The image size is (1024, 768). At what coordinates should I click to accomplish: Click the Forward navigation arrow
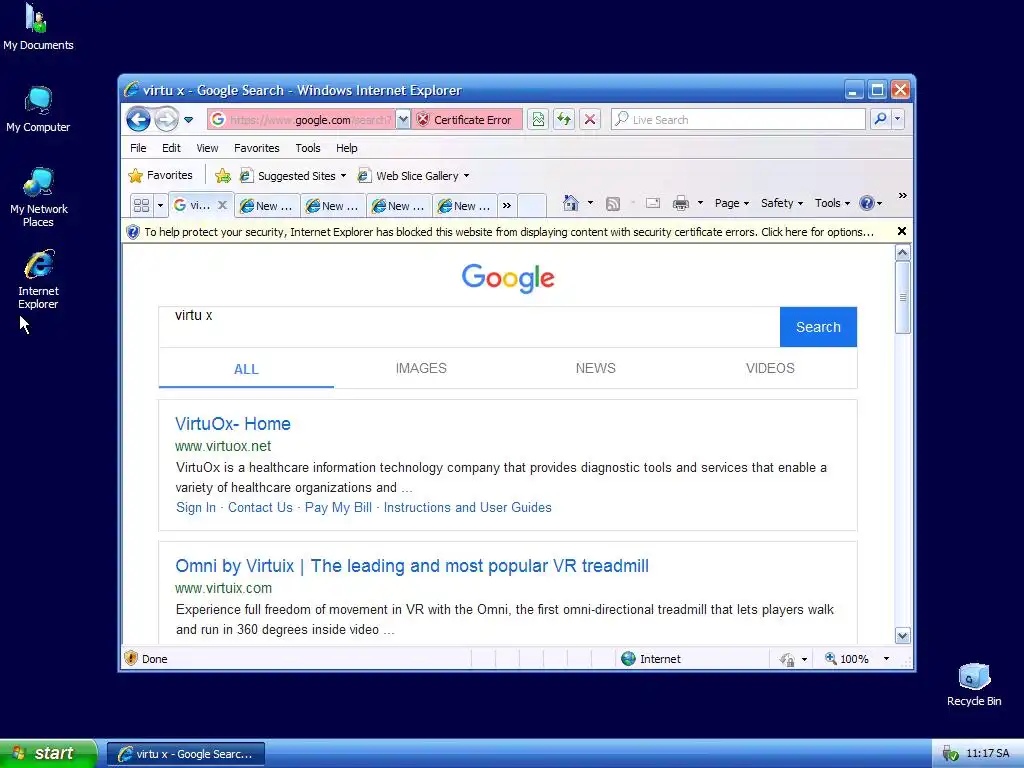[x=167, y=120]
